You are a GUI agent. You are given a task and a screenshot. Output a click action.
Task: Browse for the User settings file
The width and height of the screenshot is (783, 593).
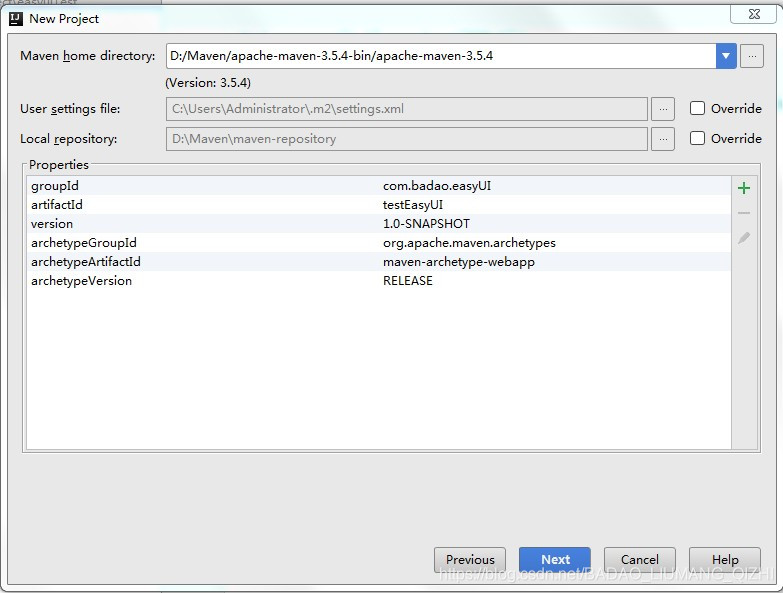(663, 109)
